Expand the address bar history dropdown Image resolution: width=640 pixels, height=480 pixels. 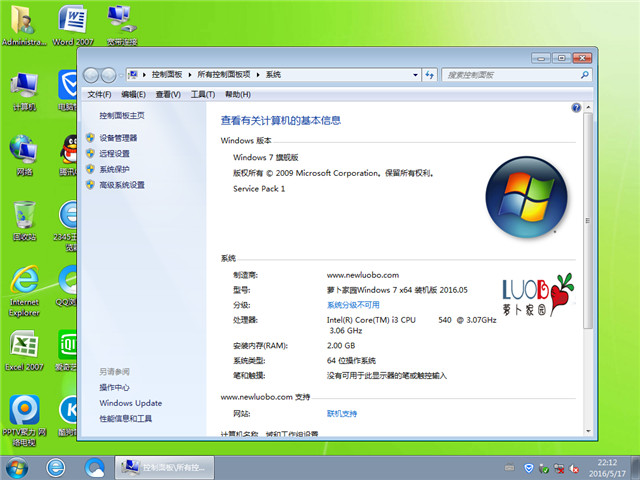pos(415,75)
